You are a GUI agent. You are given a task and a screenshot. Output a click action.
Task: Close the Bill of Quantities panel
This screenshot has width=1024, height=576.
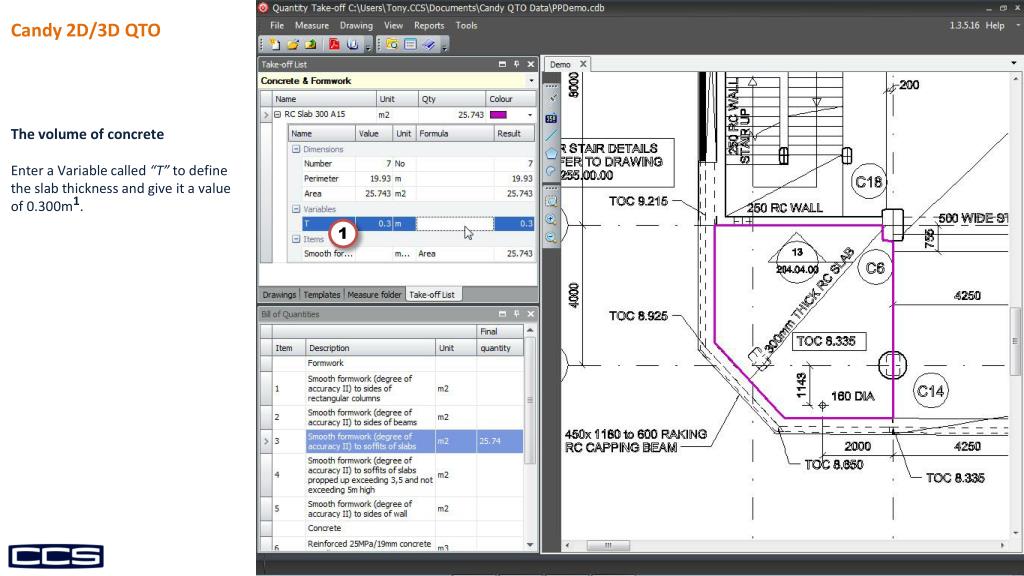click(531, 314)
